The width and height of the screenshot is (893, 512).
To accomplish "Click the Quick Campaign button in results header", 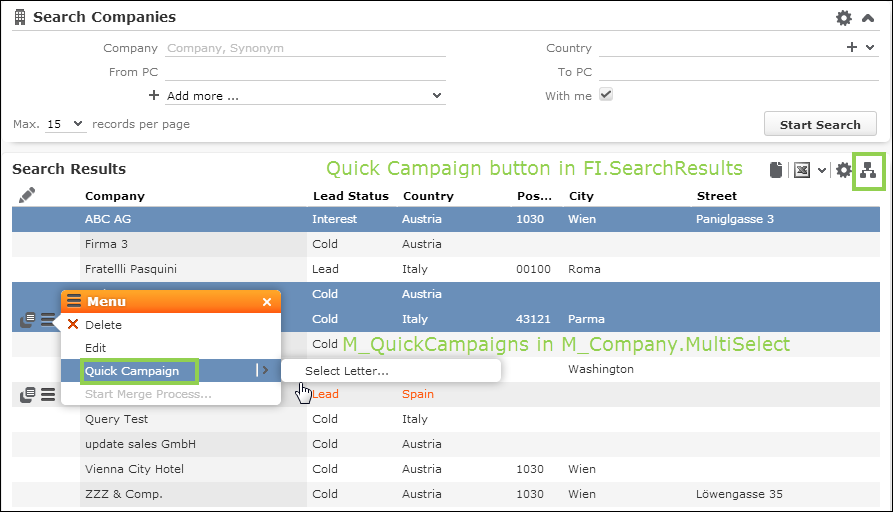I will click(x=868, y=170).
